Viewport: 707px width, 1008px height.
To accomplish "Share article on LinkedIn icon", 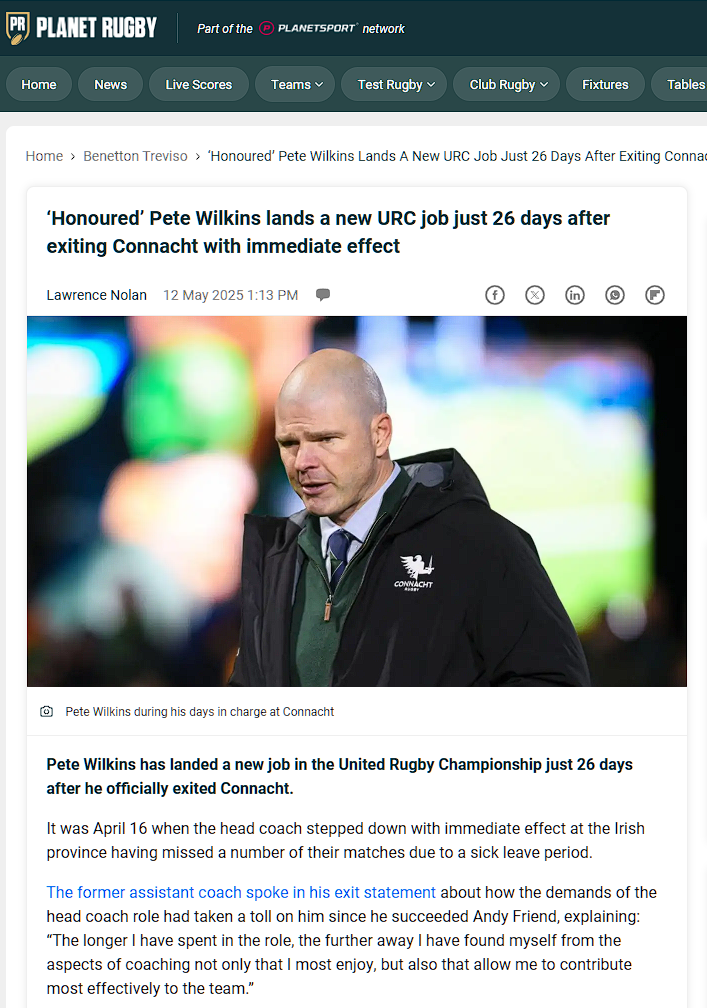I will (x=575, y=295).
